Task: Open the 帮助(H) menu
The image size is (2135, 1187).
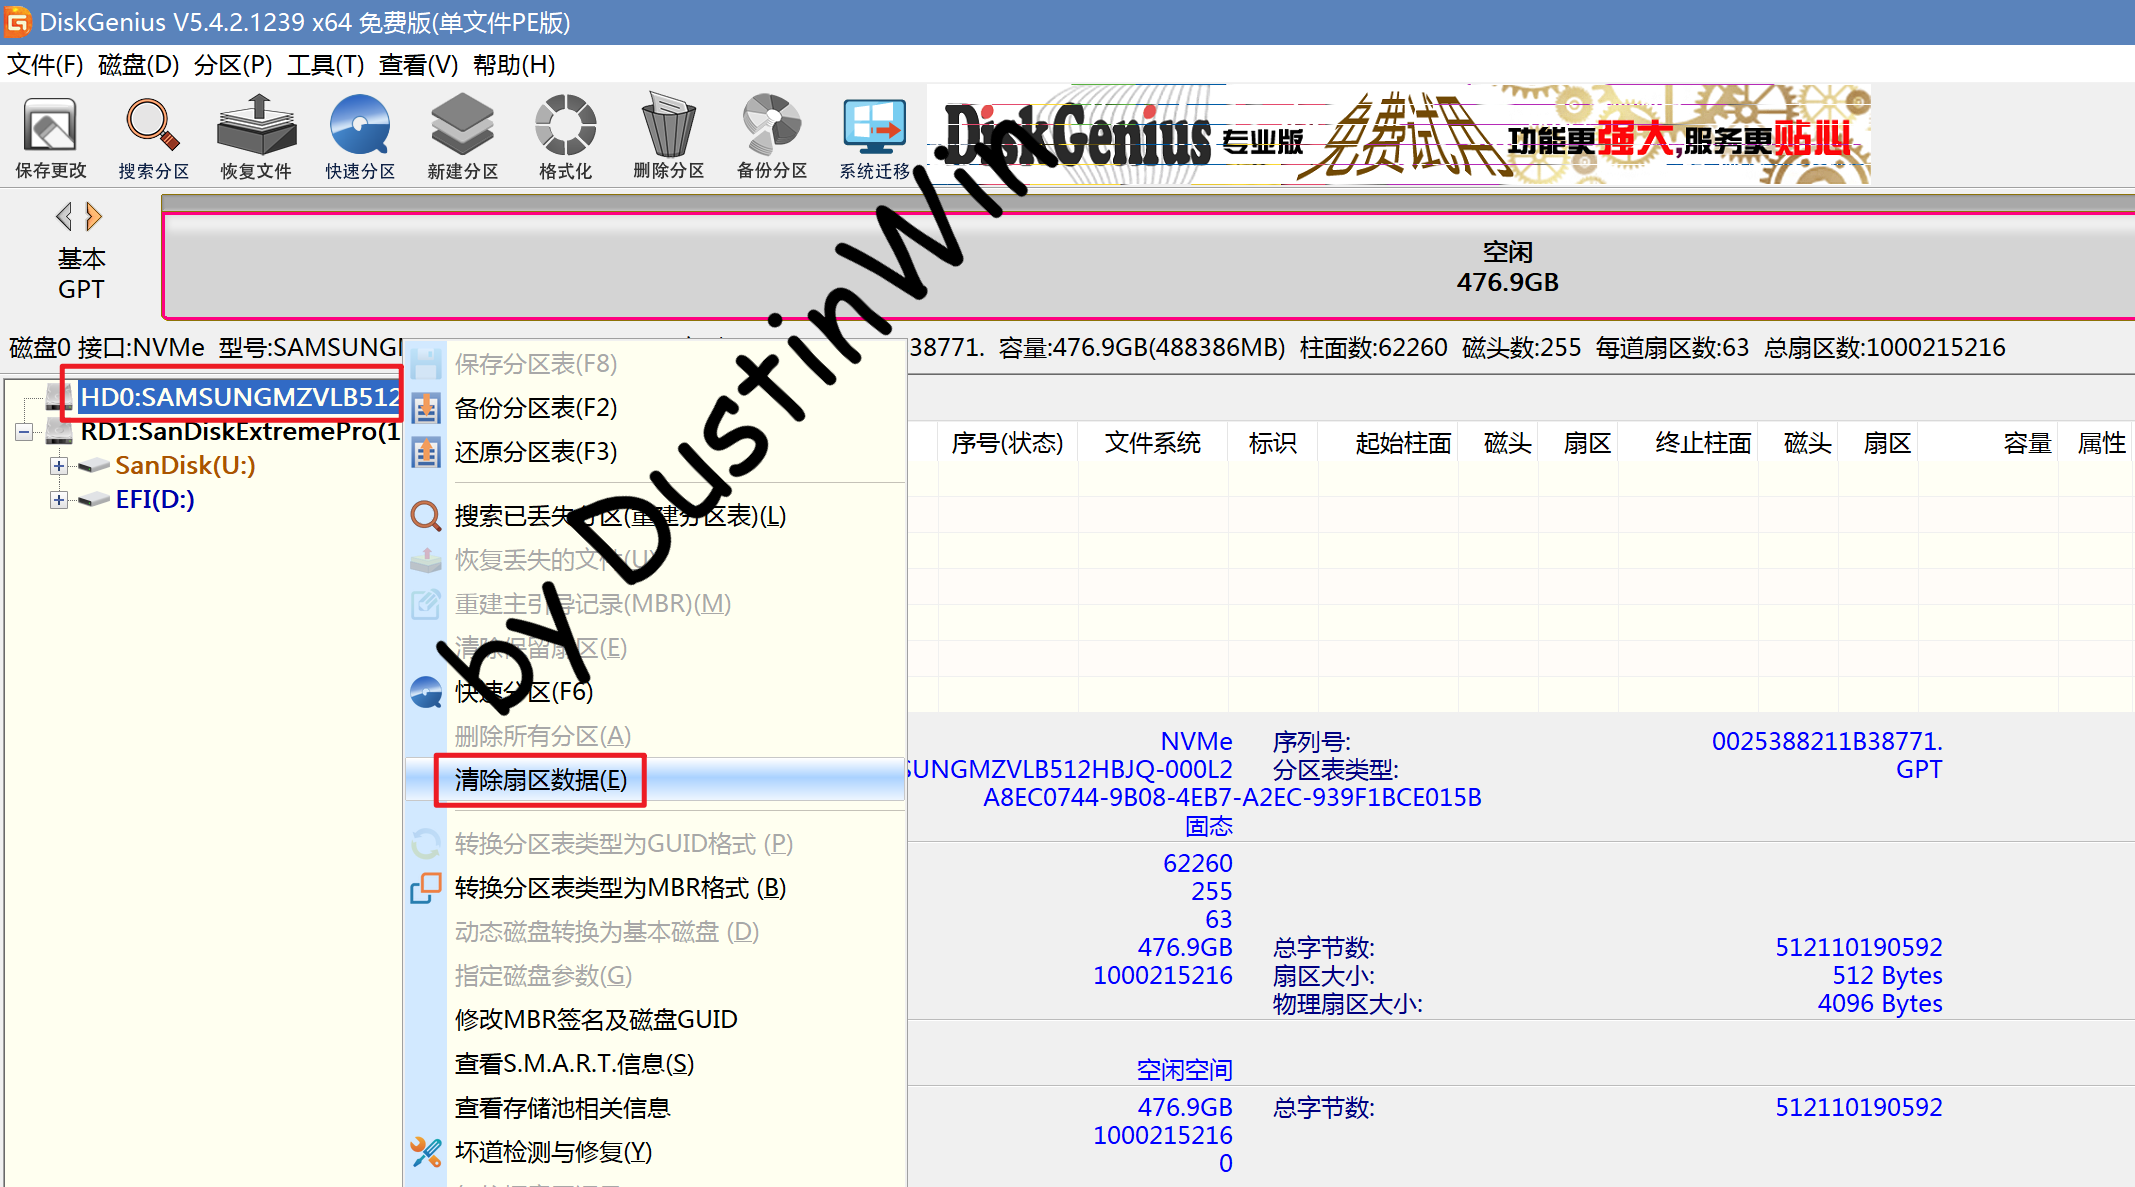Action: 514,65
